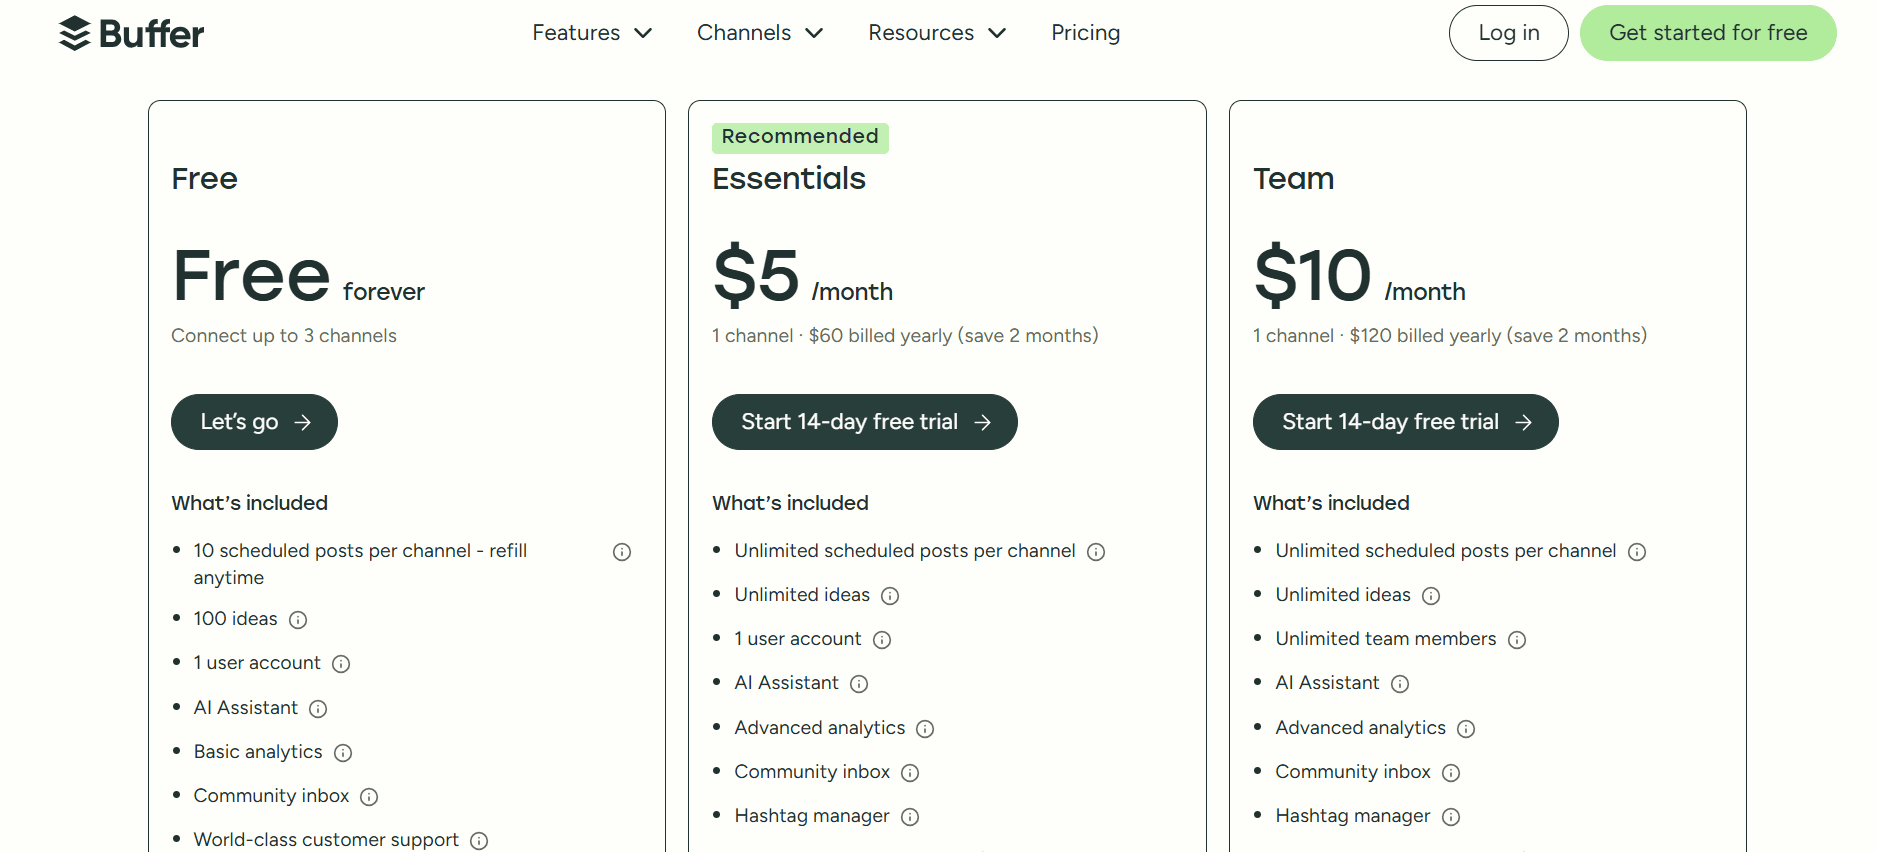Click the Recommended badge on Essentials
This screenshot has width=1877, height=852.
[800, 137]
